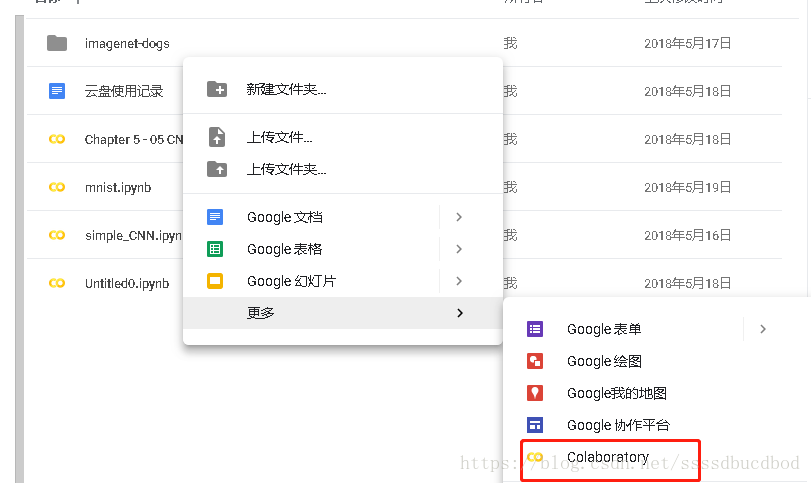Click the yellow Google Slides icon
The width and height of the screenshot is (811, 483).
[215, 281]
